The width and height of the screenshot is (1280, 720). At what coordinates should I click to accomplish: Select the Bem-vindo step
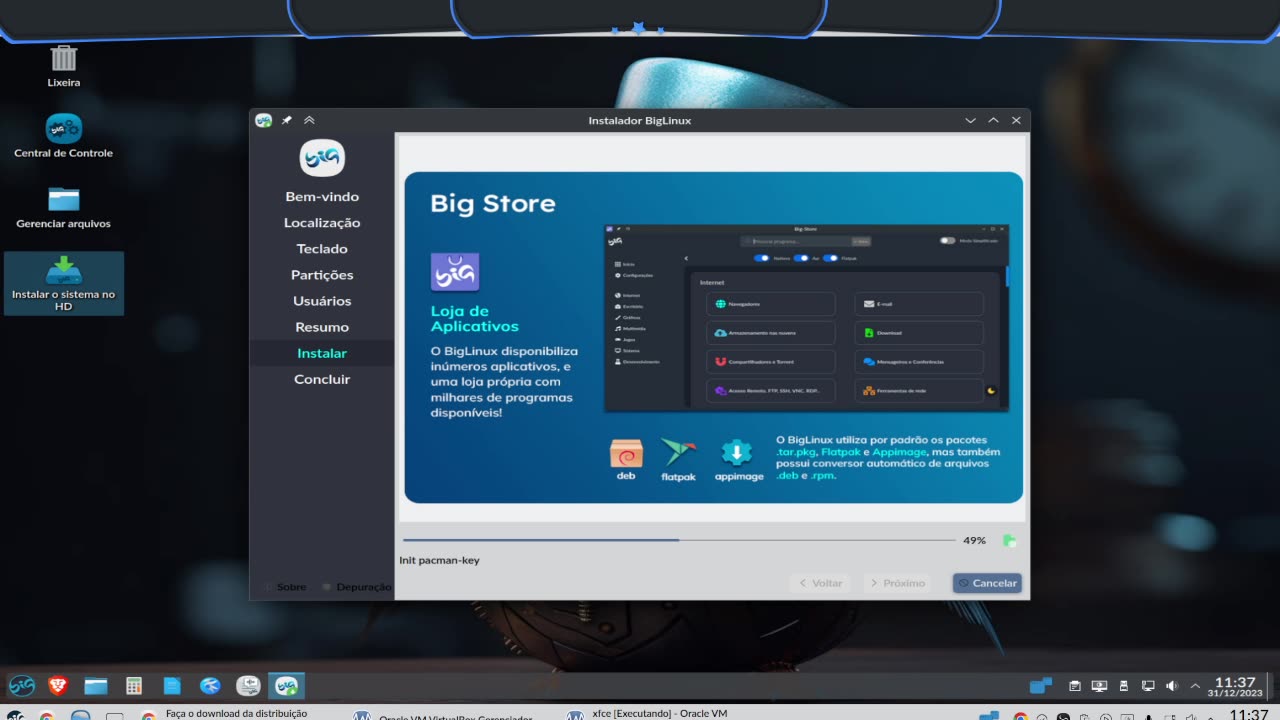pos(322,197)
